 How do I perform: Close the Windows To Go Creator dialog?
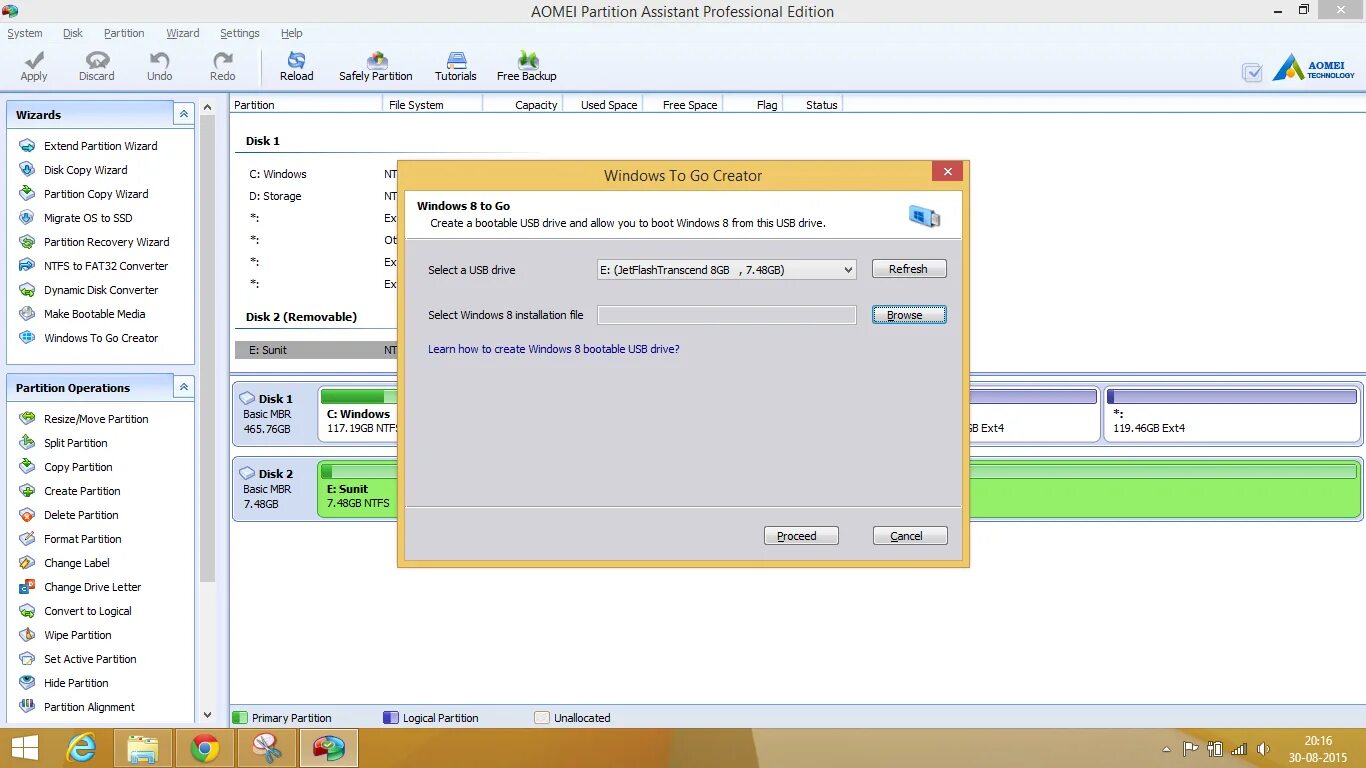[x=947, y=172]
